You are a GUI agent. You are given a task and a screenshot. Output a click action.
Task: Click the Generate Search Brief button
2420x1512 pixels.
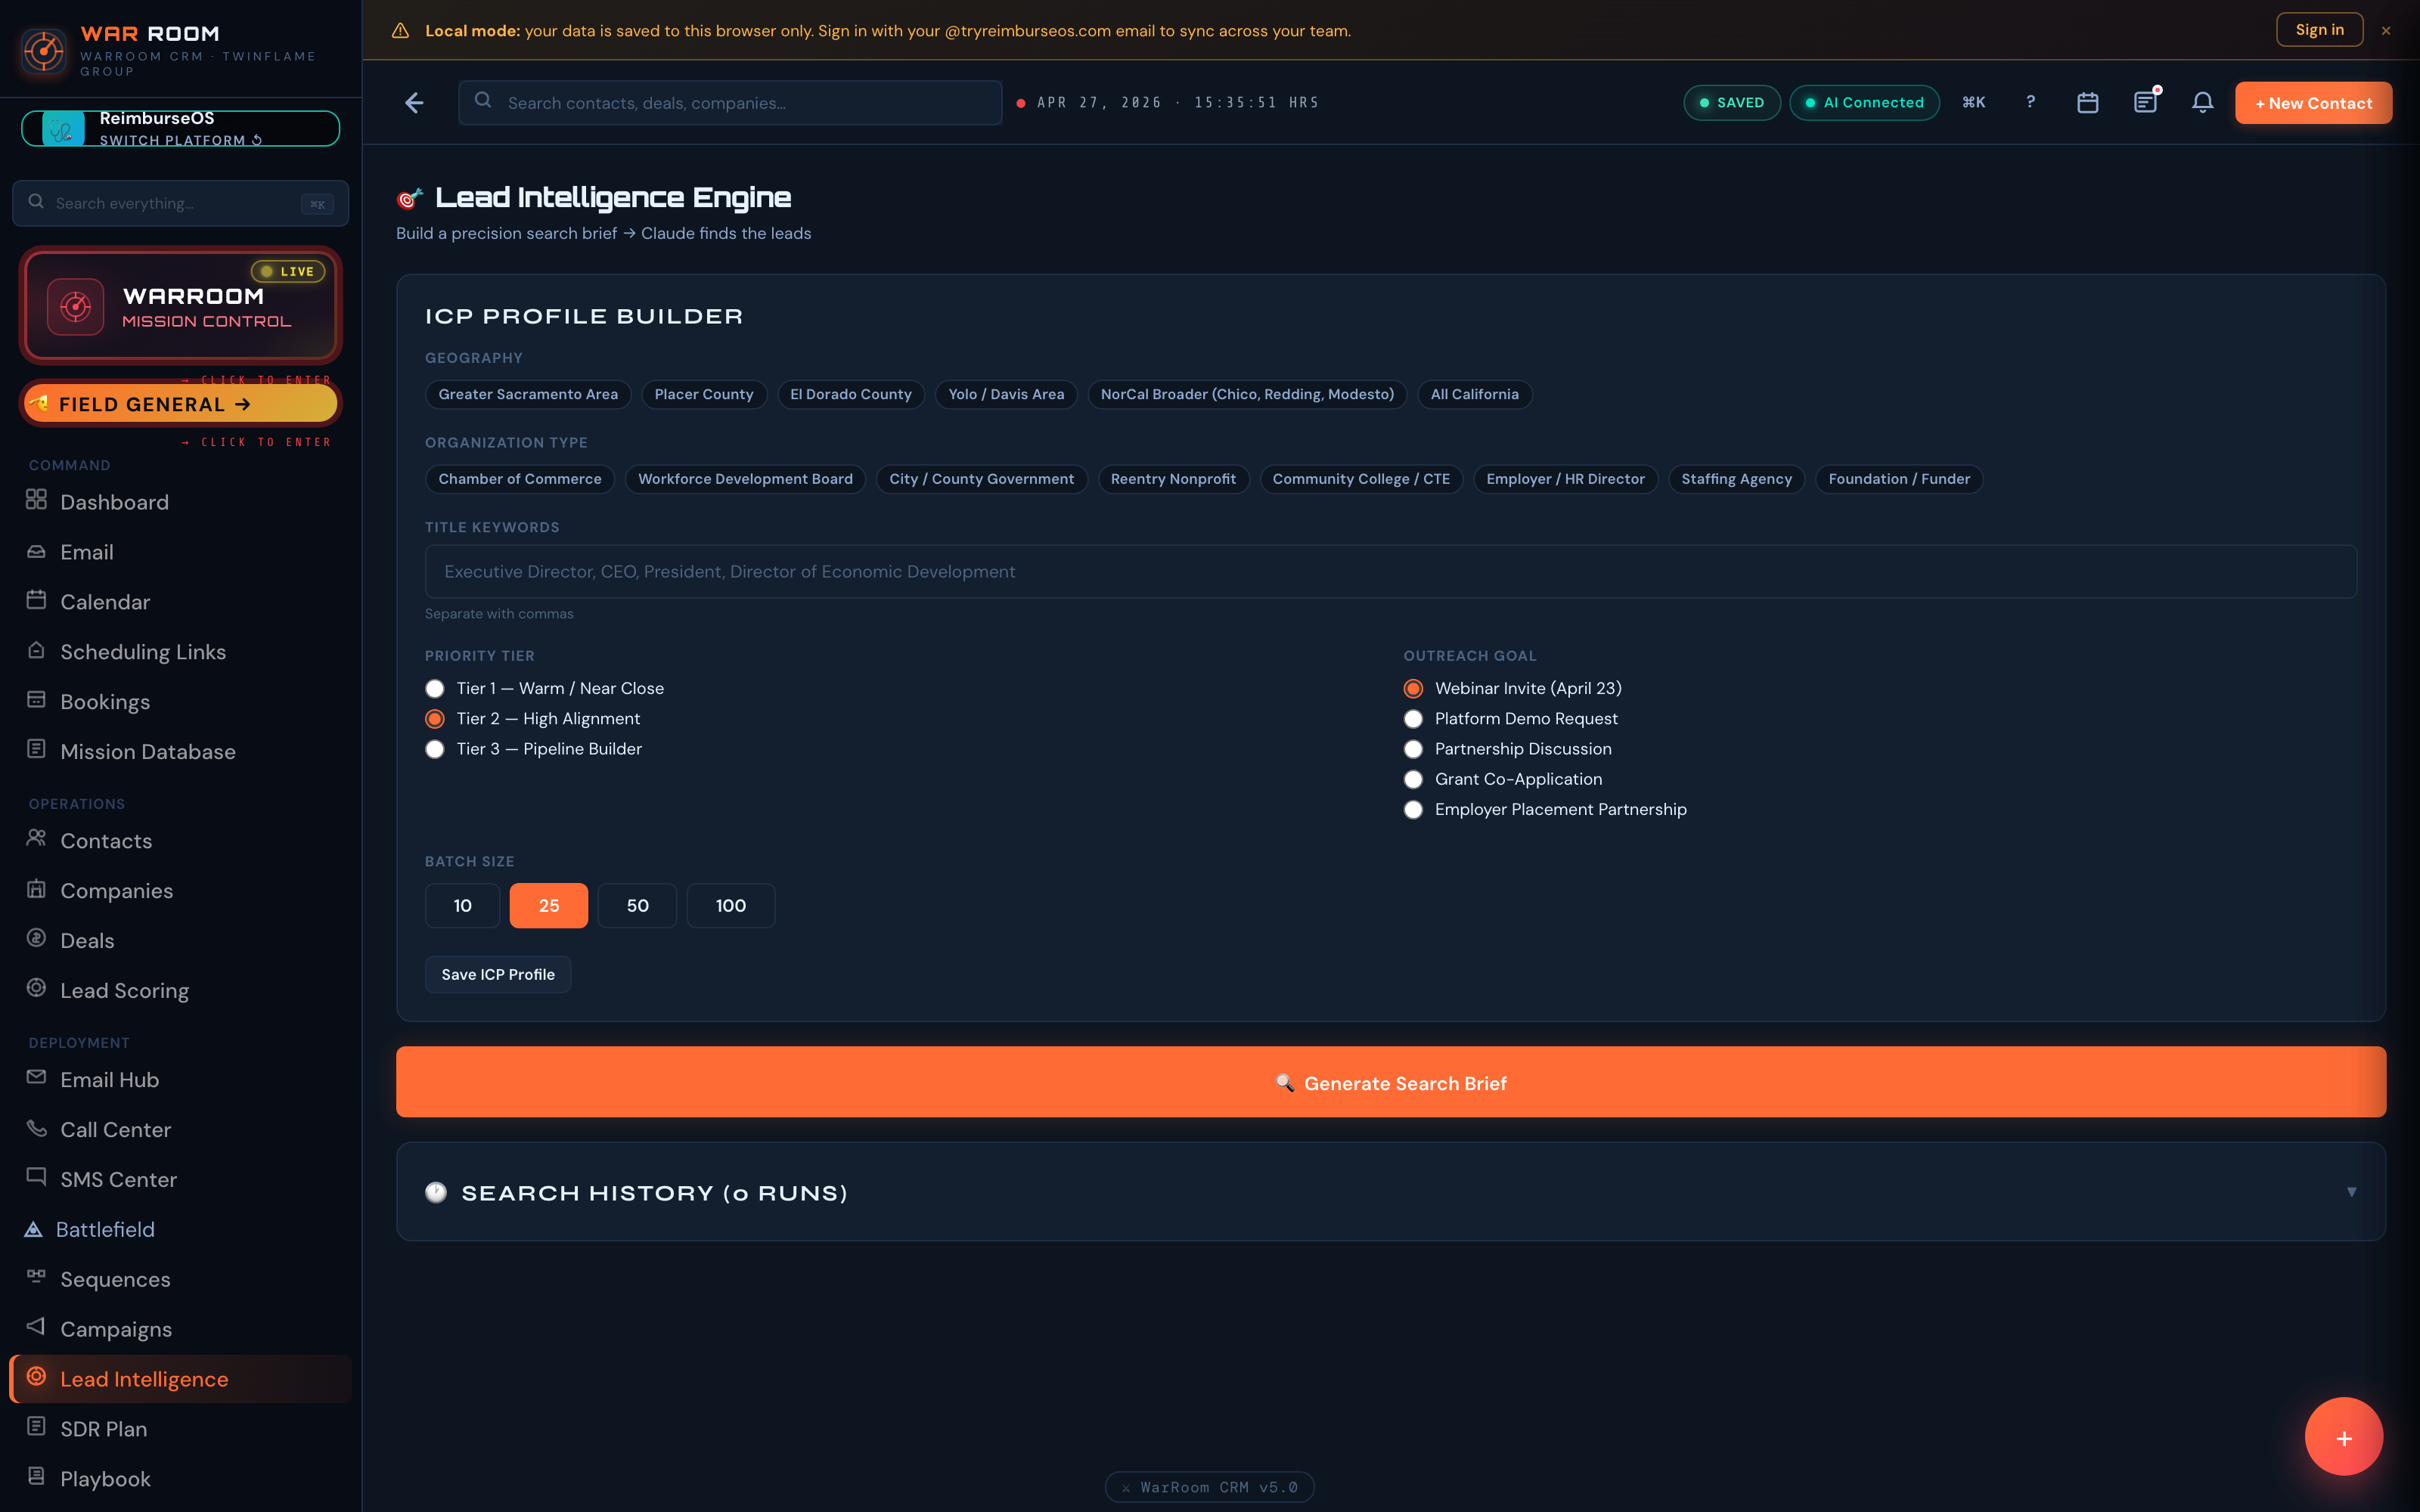[x=1390, y=1083]
